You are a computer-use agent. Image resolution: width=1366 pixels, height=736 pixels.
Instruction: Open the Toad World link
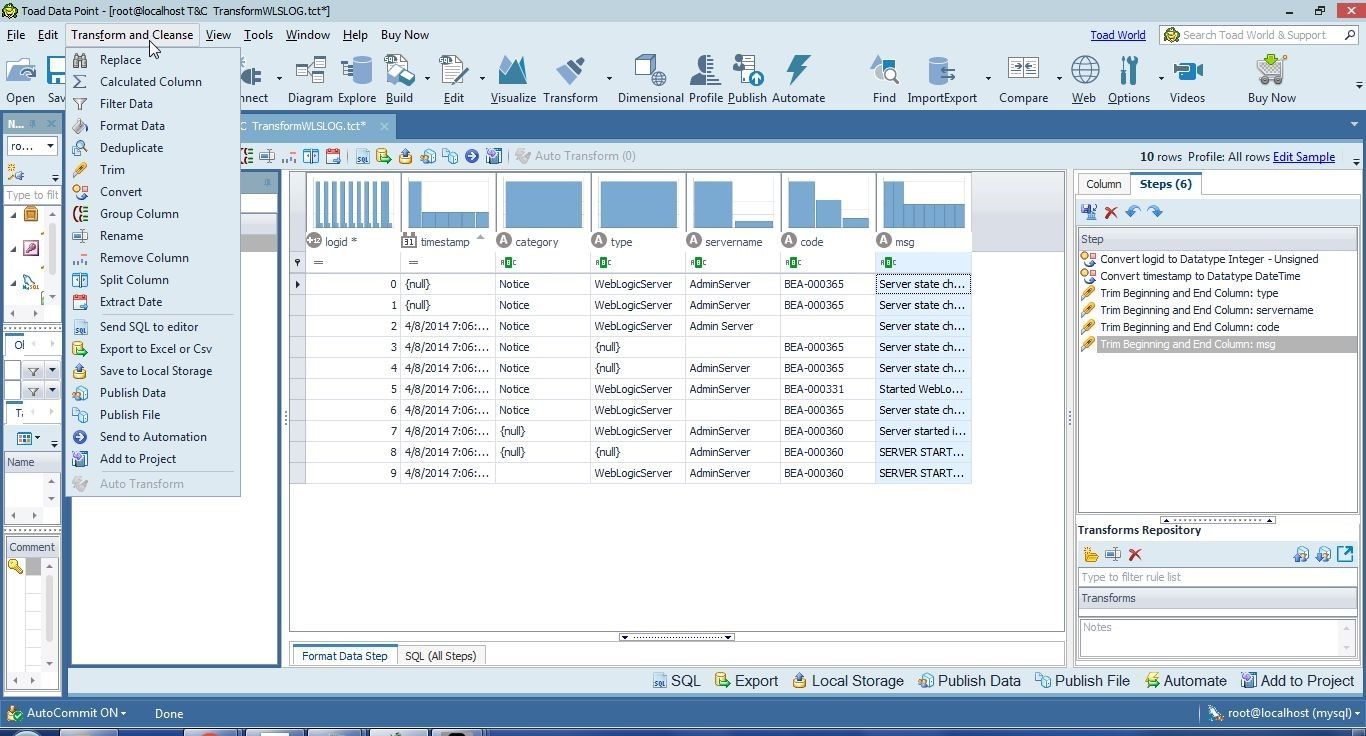[x=1118, y=35]
